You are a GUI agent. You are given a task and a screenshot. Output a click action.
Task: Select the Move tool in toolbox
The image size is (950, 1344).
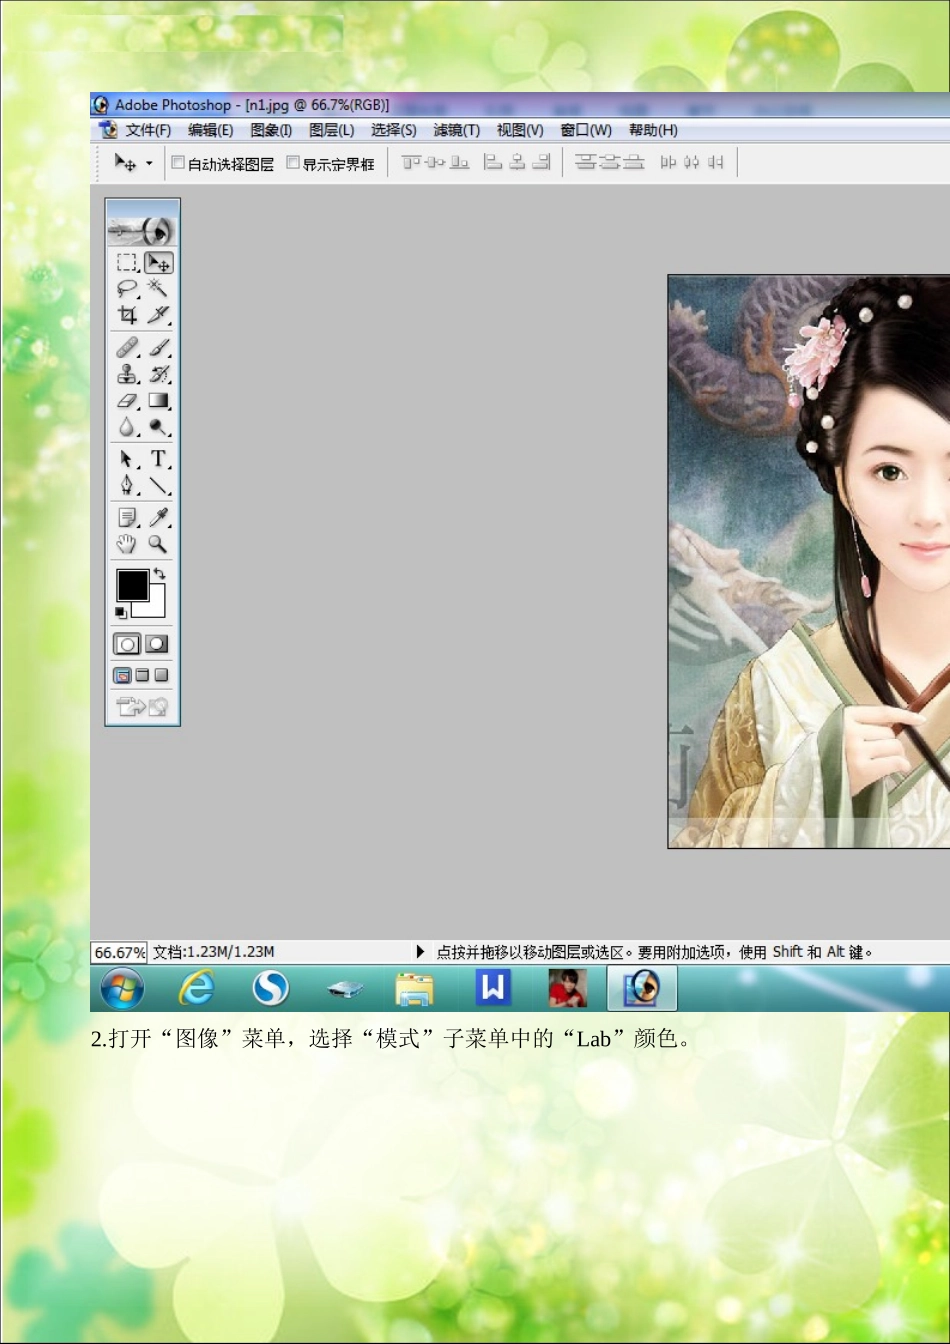pos(158,263)
